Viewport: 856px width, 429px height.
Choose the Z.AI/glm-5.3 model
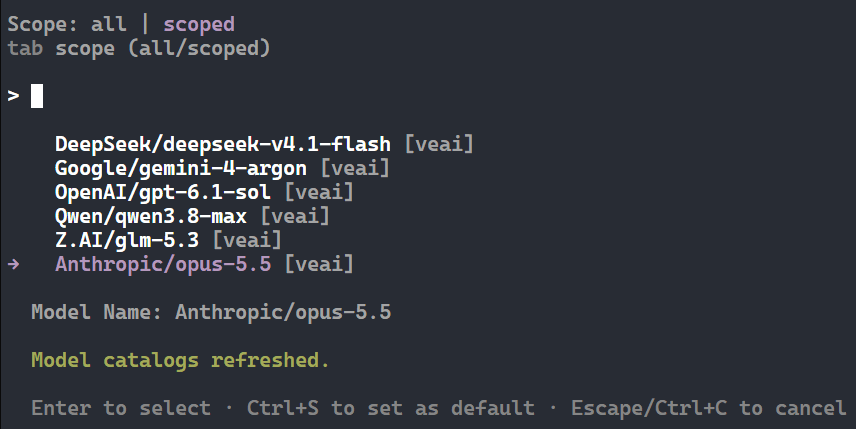(168, 240)
